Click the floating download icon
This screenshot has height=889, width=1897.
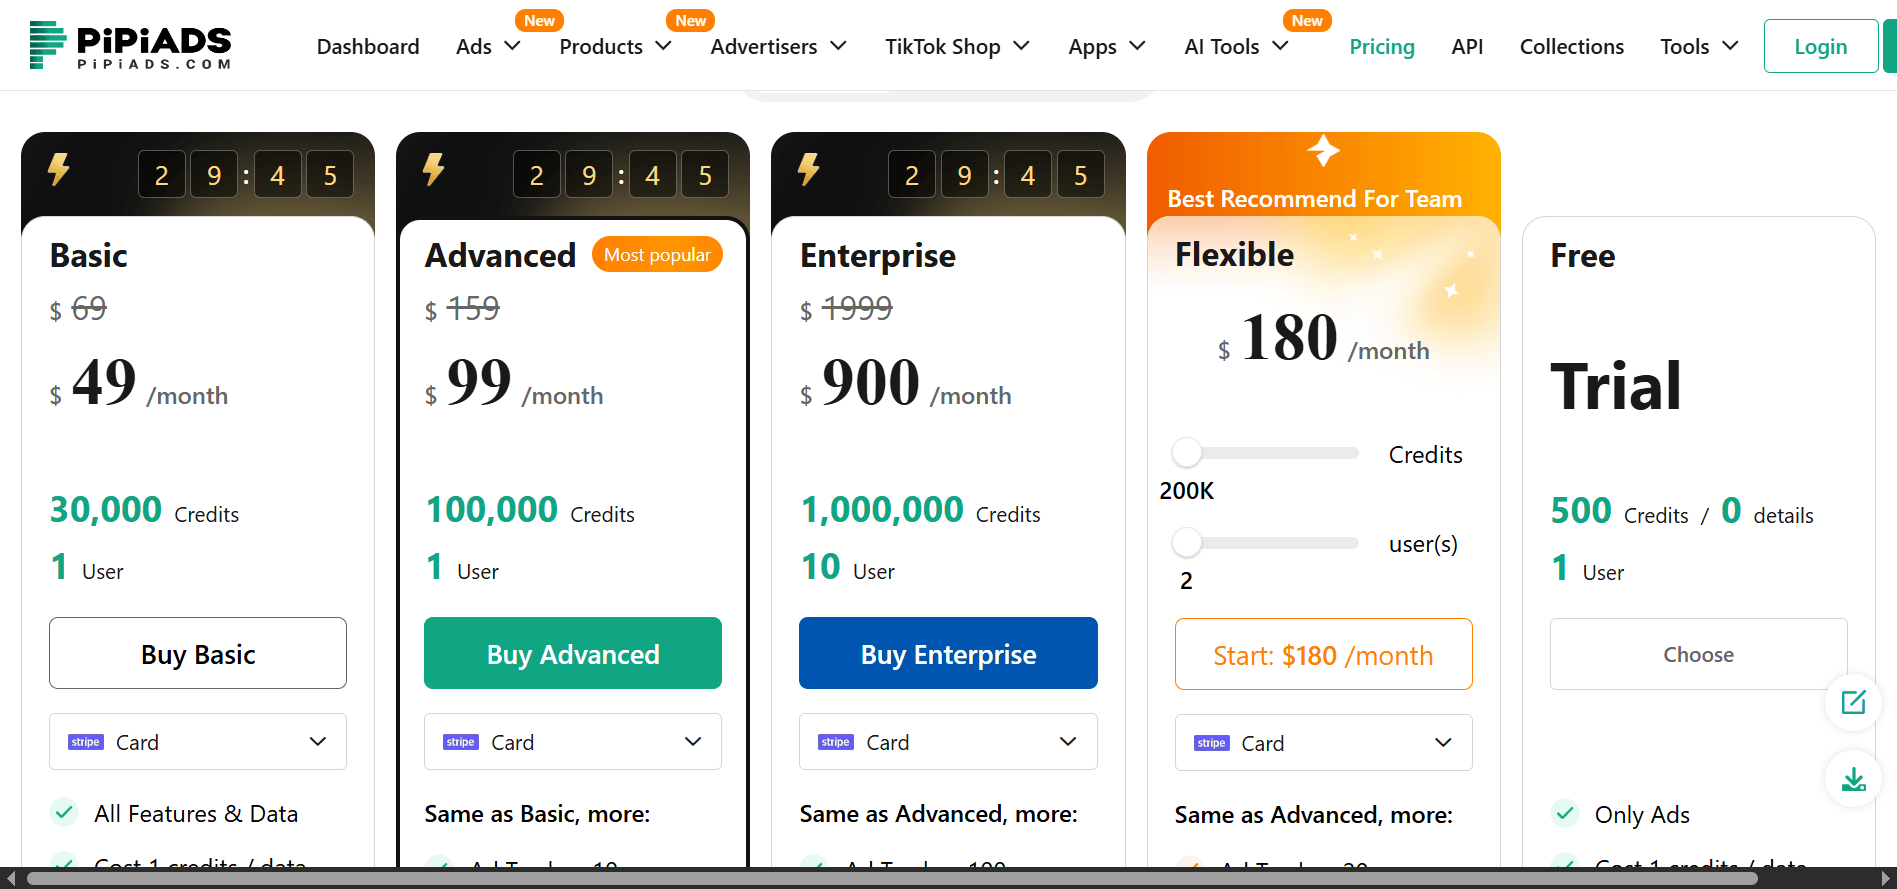click(1853, 779)
